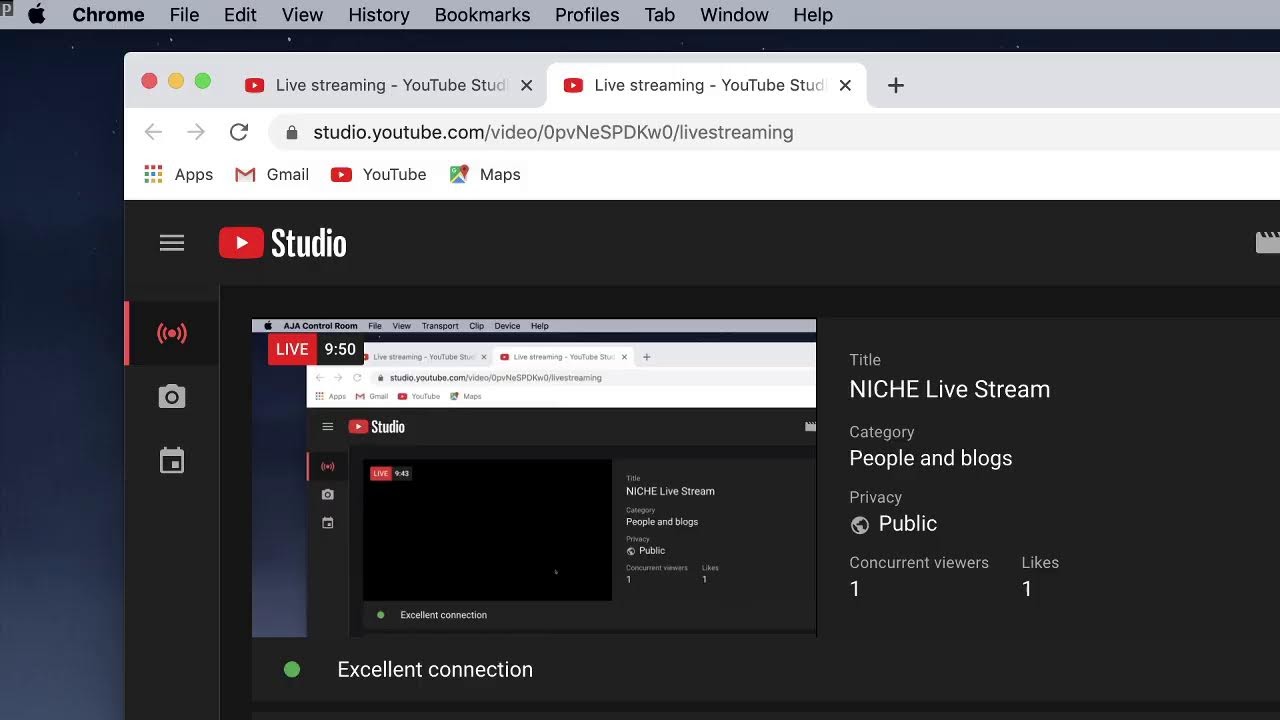Click the globe icon beside Public

[859, 525]
